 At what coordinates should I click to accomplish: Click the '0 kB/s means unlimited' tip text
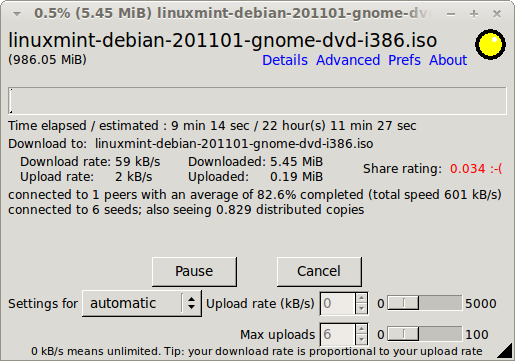pos(257,351)
